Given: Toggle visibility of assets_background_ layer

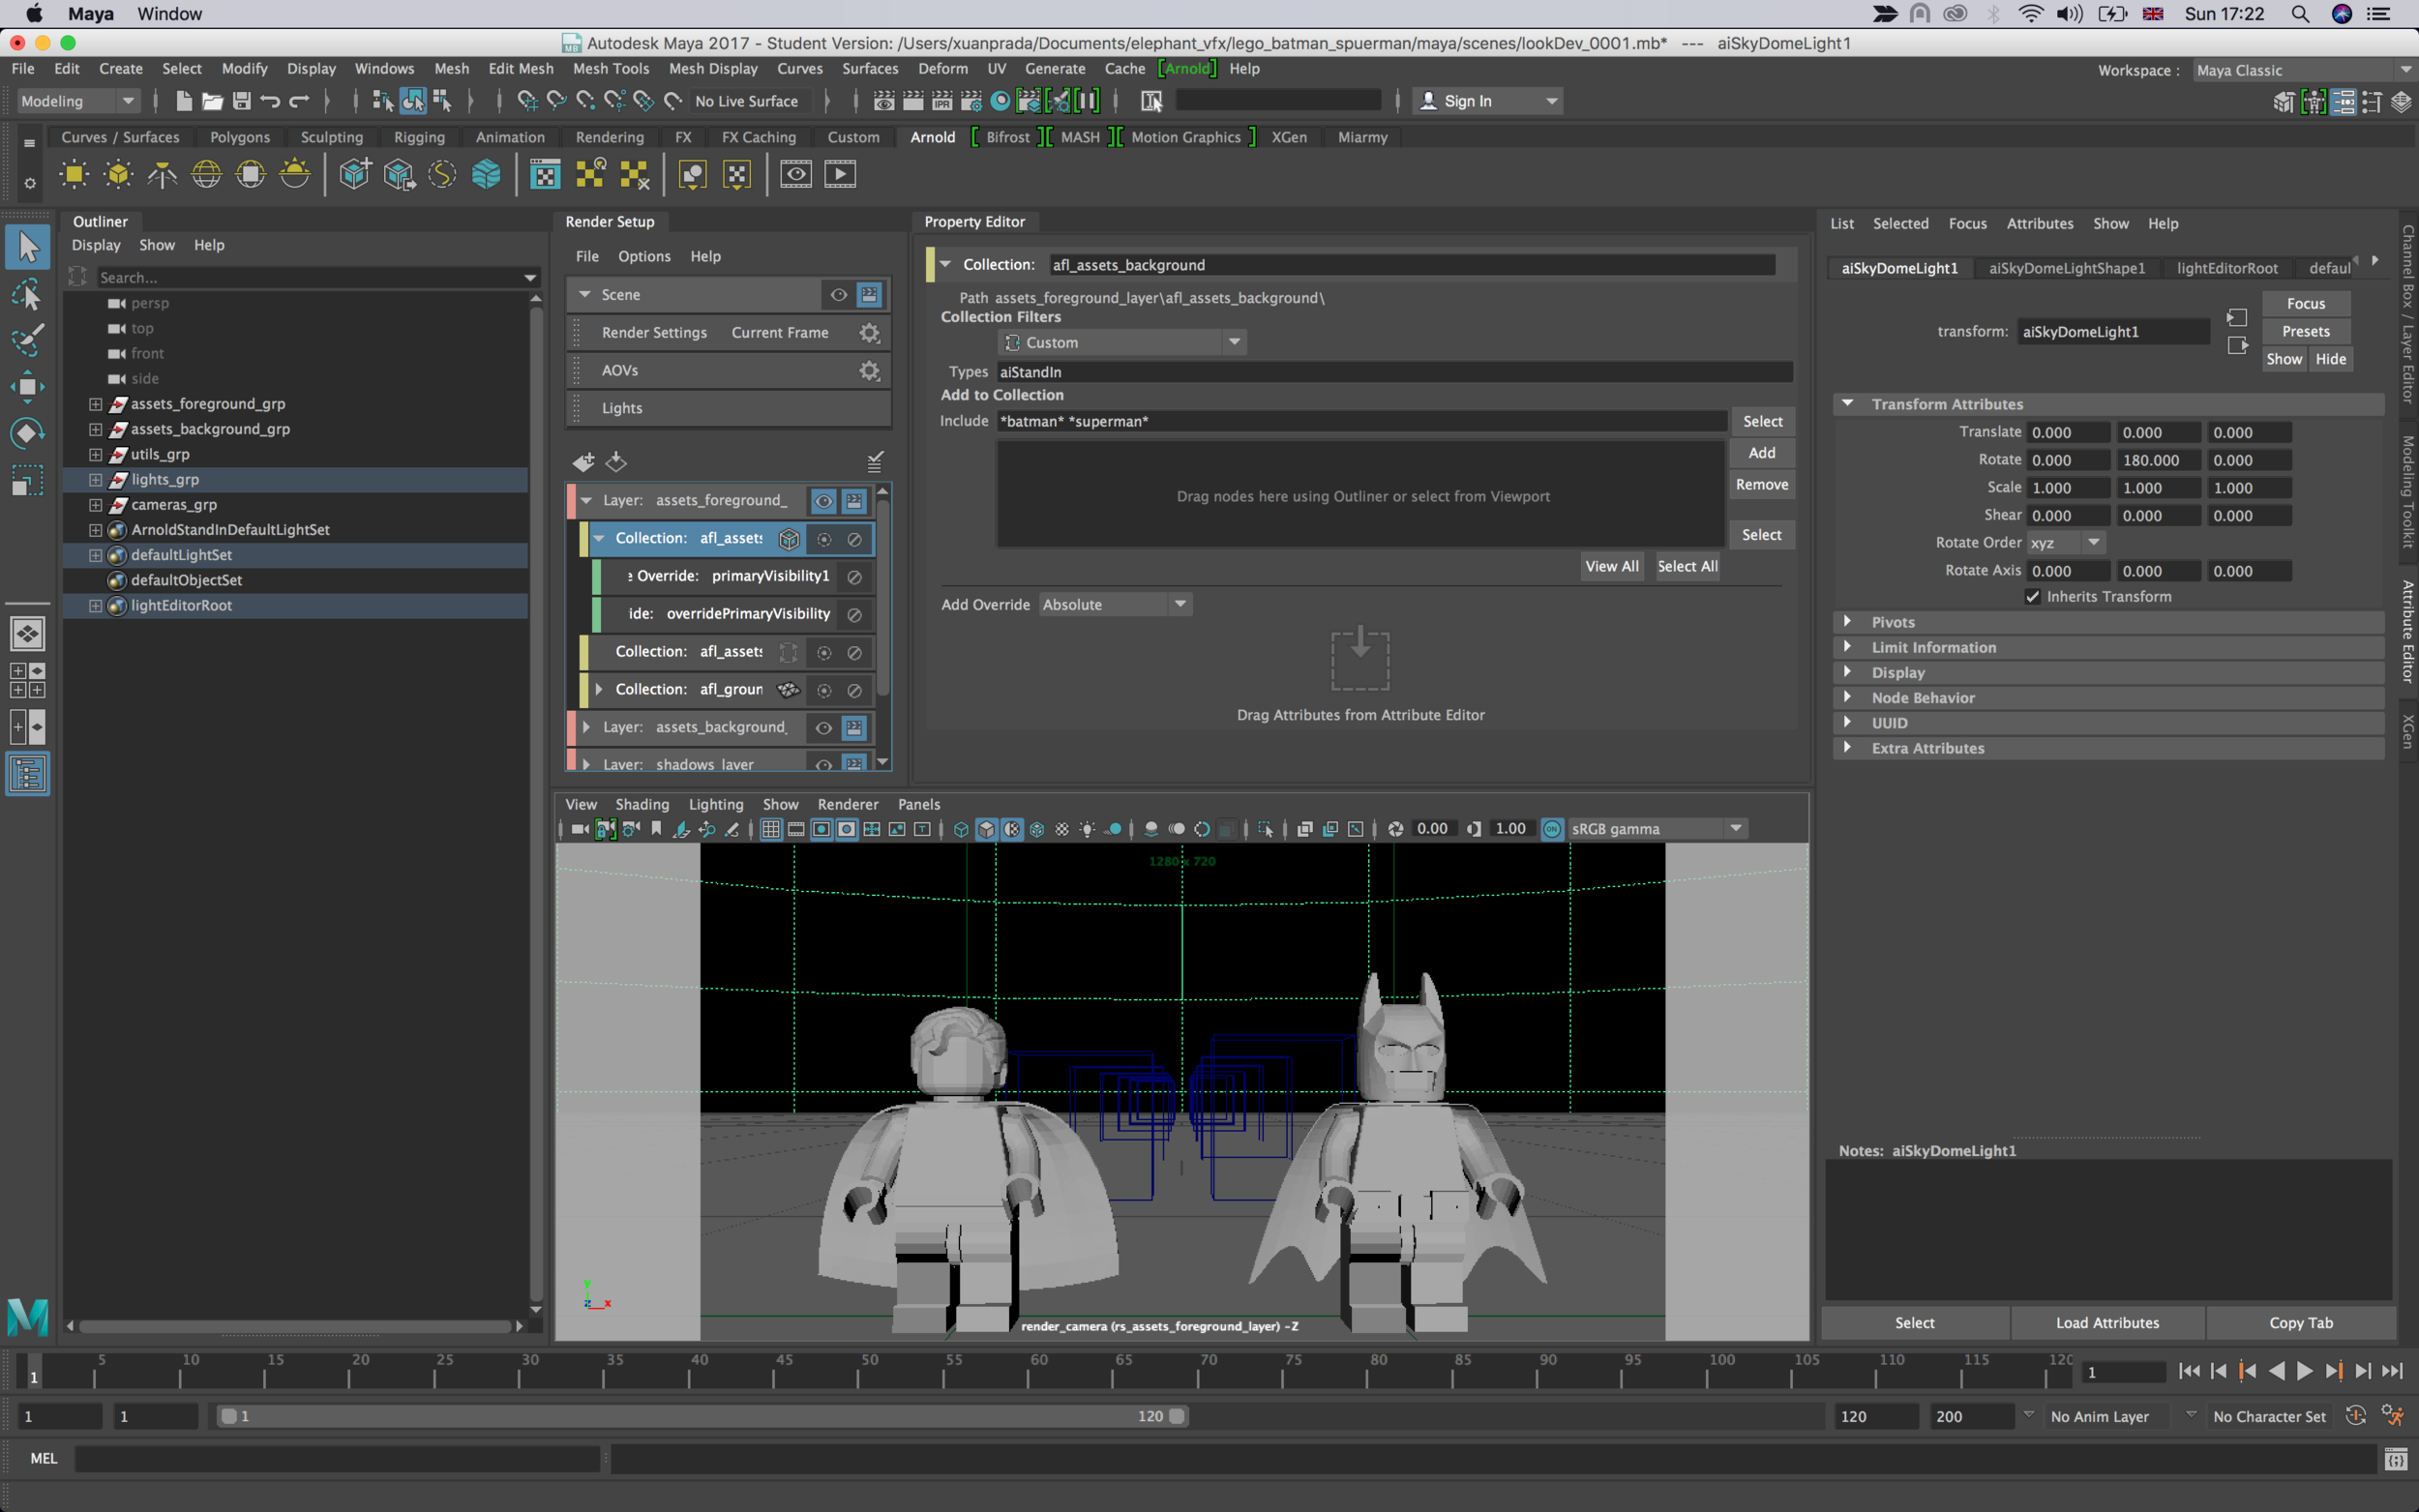Looking at the screenshot, I should coord(823,728).
